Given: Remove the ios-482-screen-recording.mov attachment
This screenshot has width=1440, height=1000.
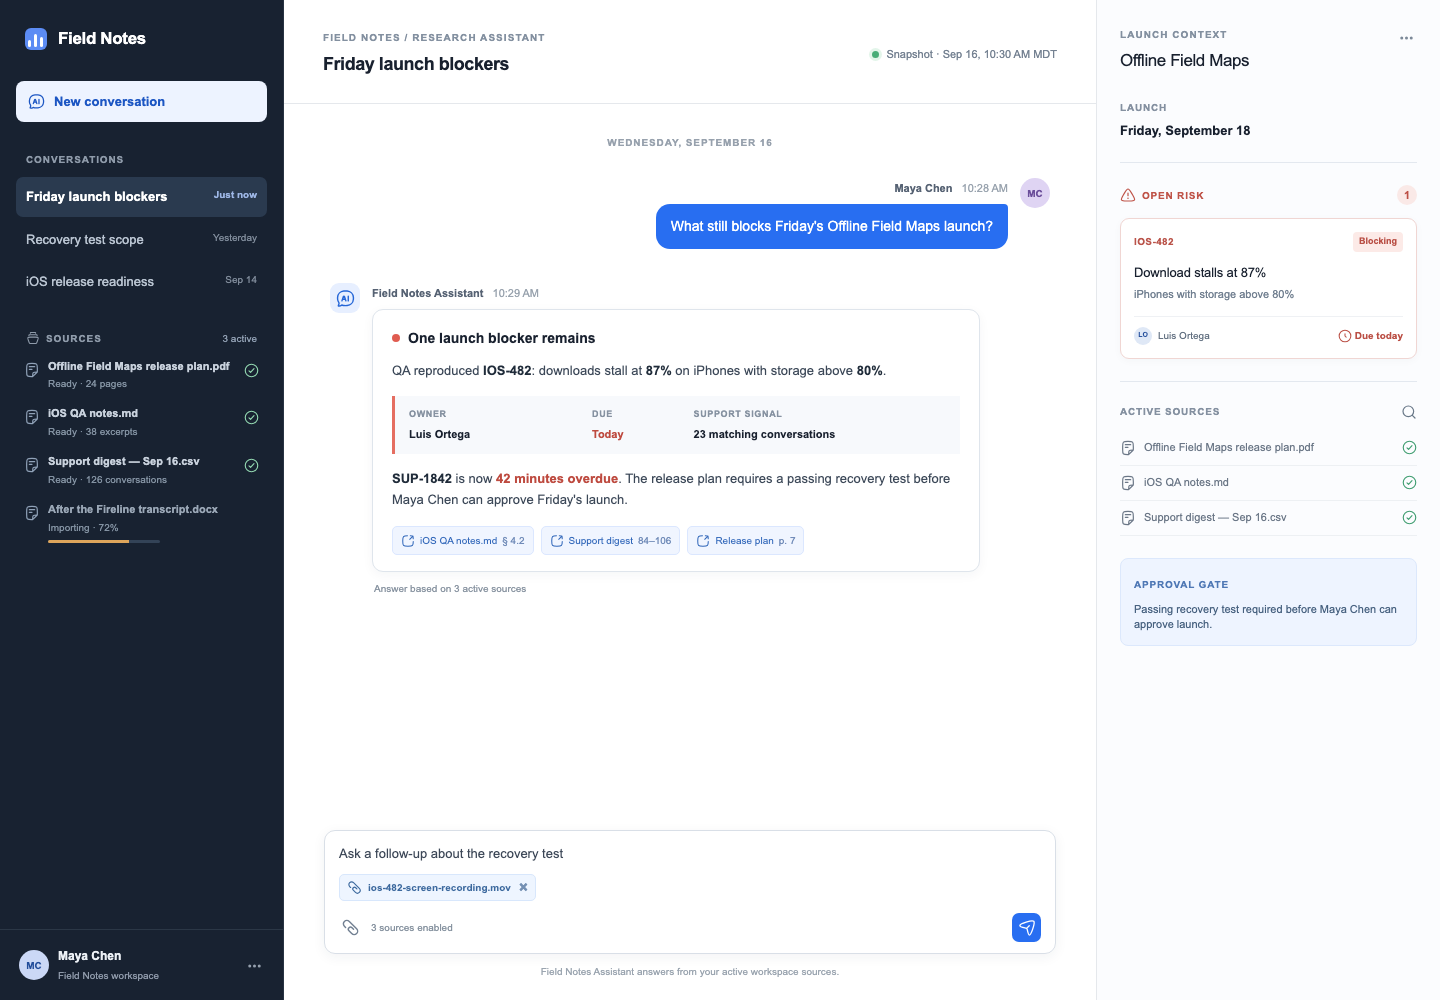Looking at the screenshot, I should (523, 887).
